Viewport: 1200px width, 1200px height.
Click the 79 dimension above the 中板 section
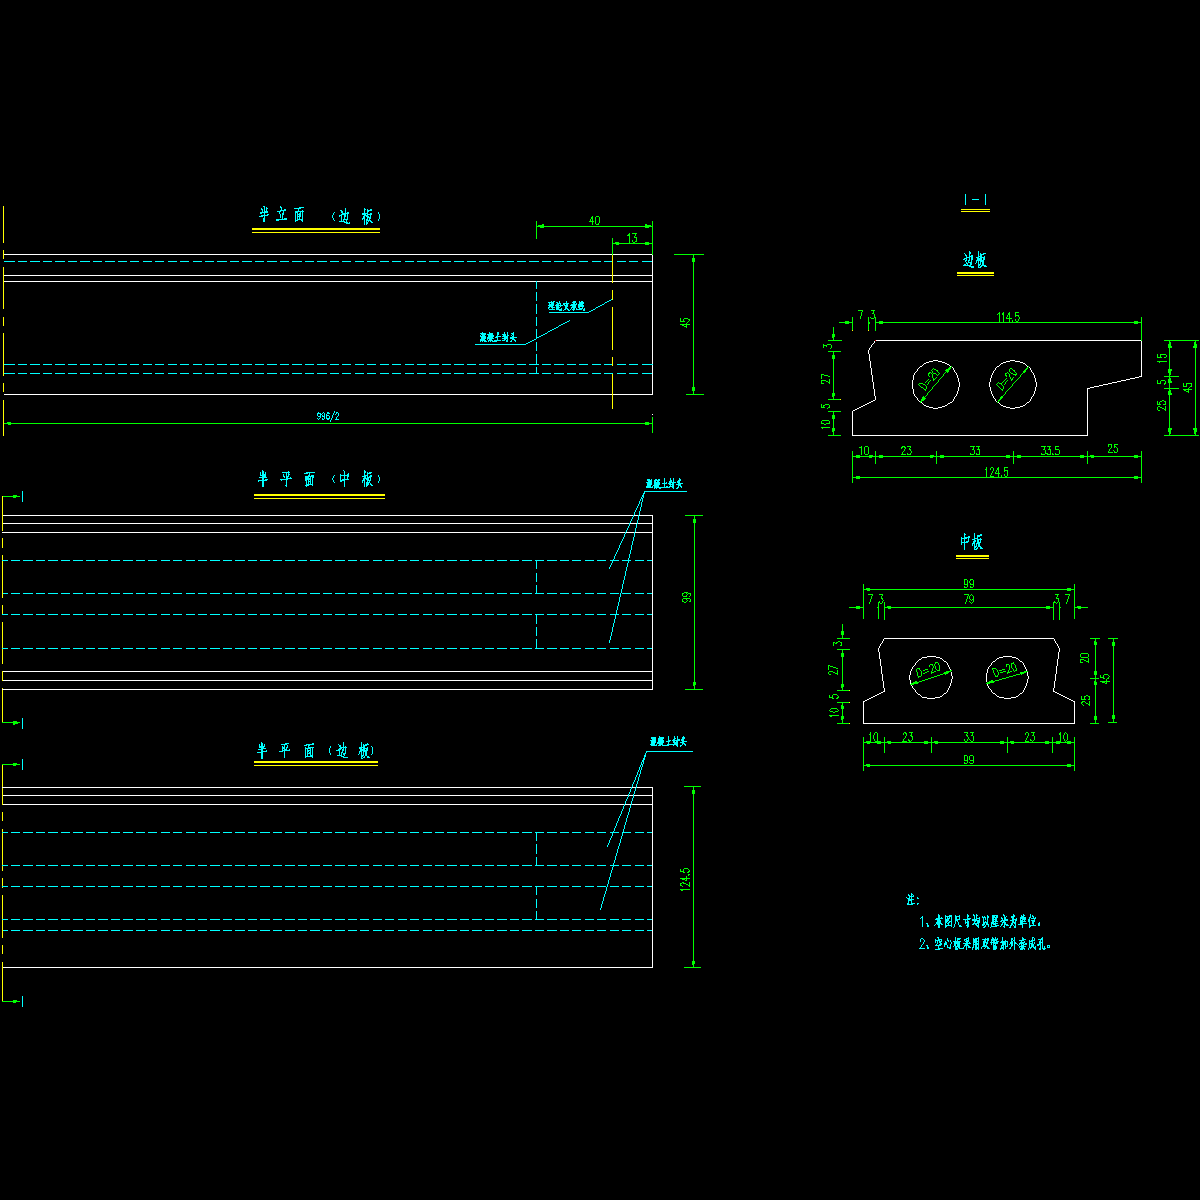(968, 600)
